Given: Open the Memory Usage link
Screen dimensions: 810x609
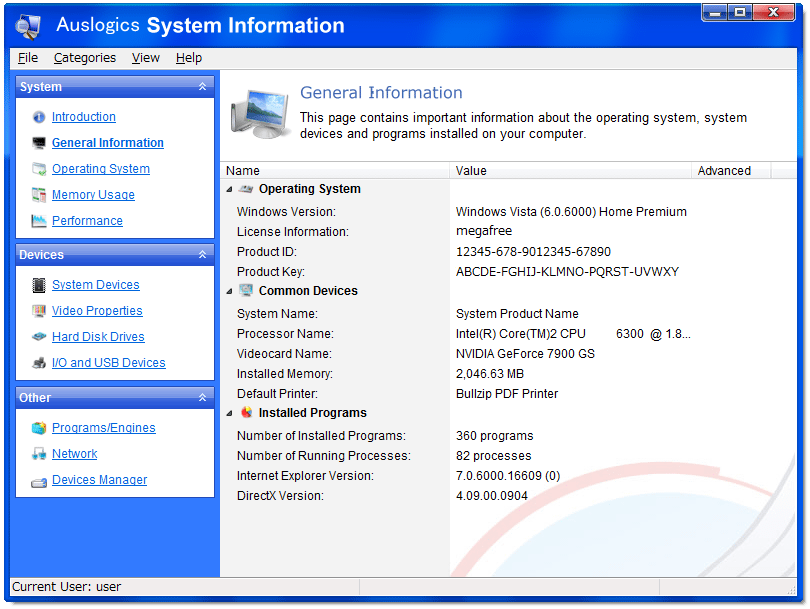Looking at the screenshot, I should (94, 195).
